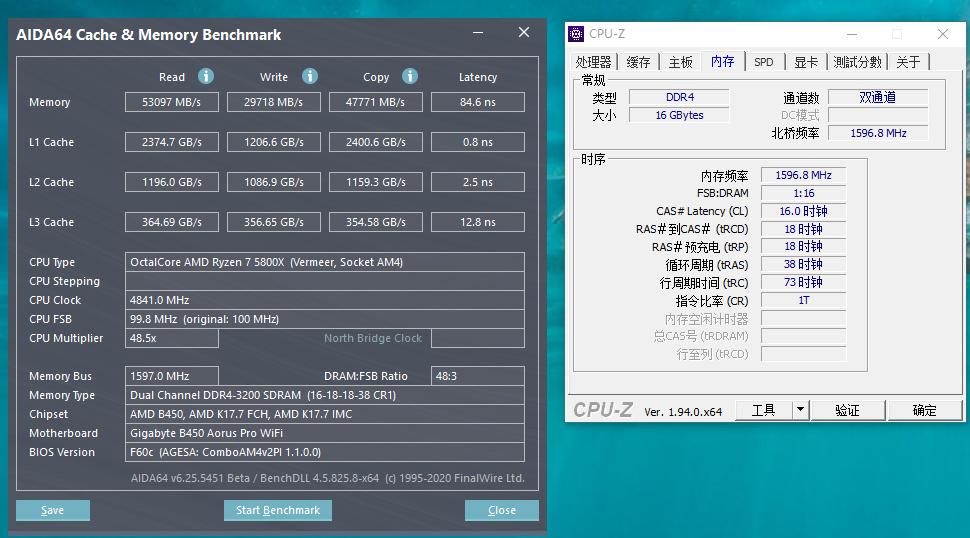970x538 pixels.
Task: Click the 大小 16 GBytes value in CPU-Z
Action: coord(679,115)
